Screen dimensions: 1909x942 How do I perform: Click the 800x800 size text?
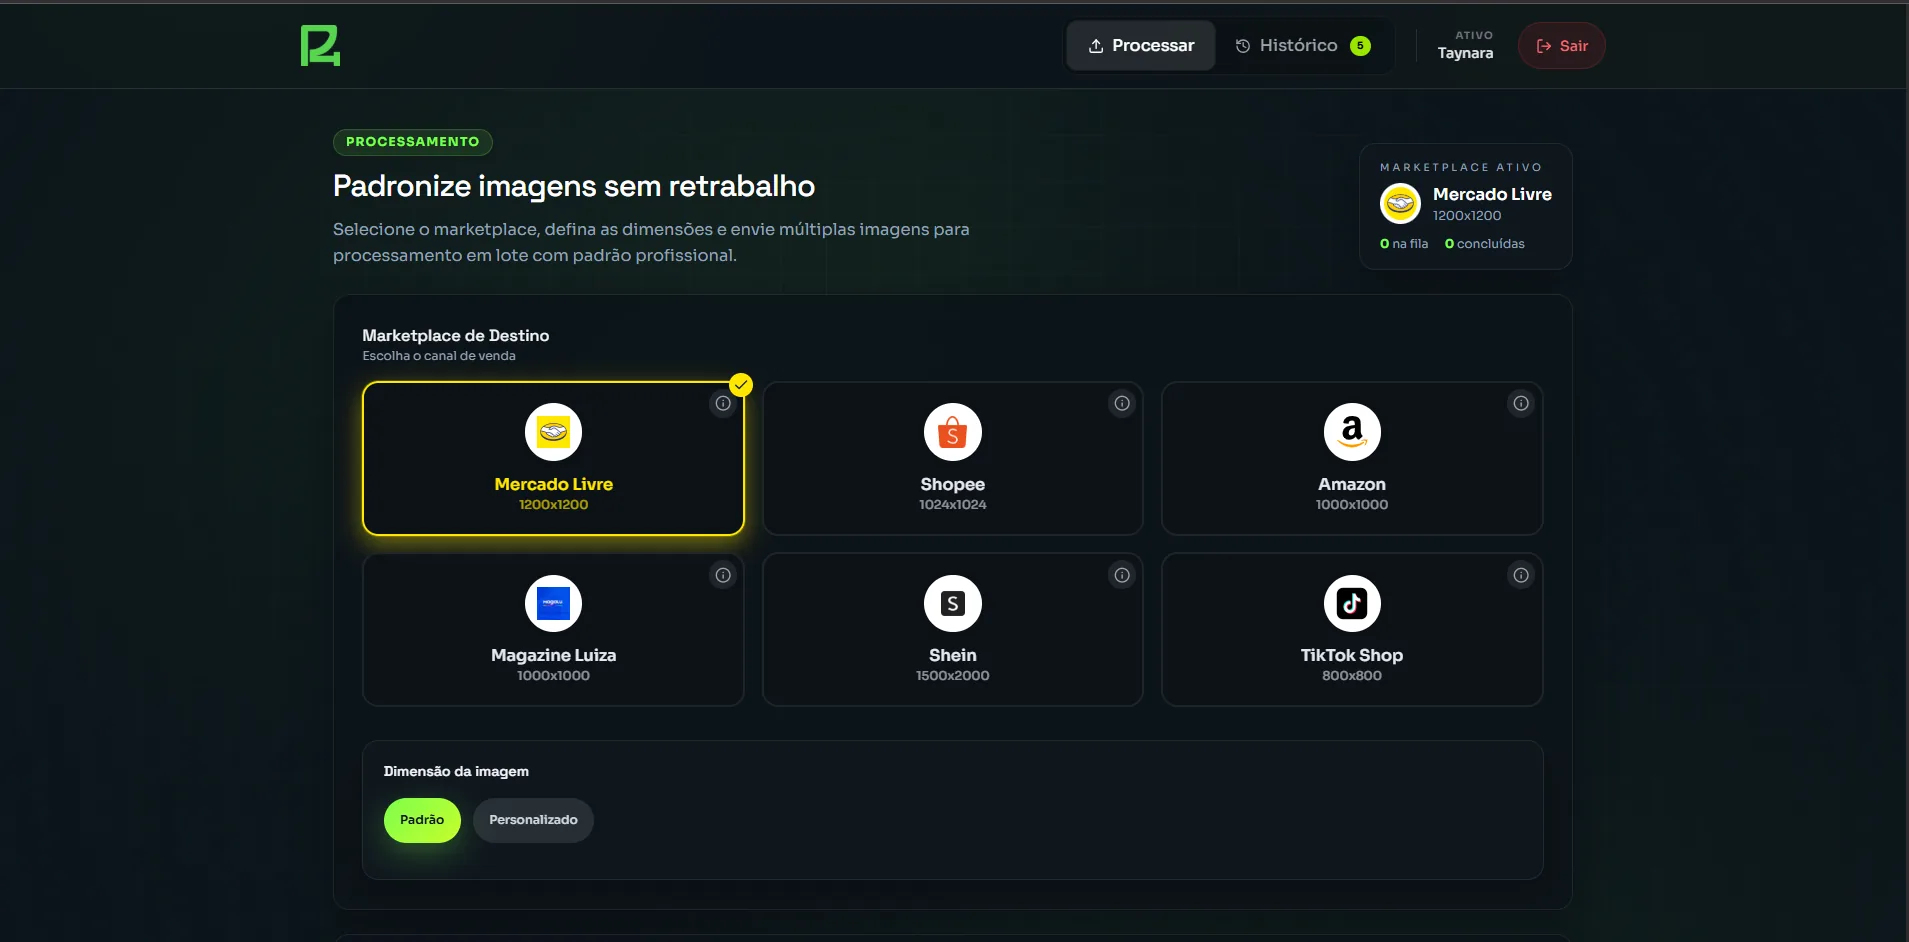click(1352, 676)
